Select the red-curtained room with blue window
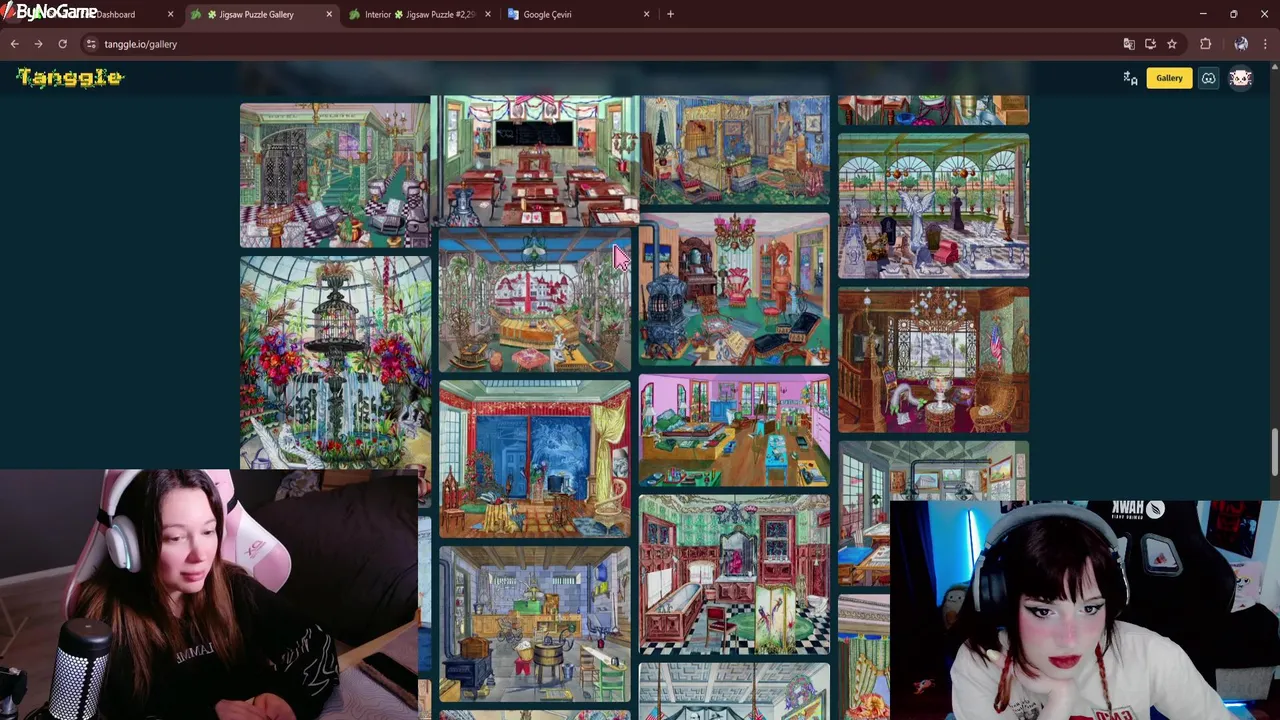Screen dimensions: 1280x720 click(x=535, y=458)
